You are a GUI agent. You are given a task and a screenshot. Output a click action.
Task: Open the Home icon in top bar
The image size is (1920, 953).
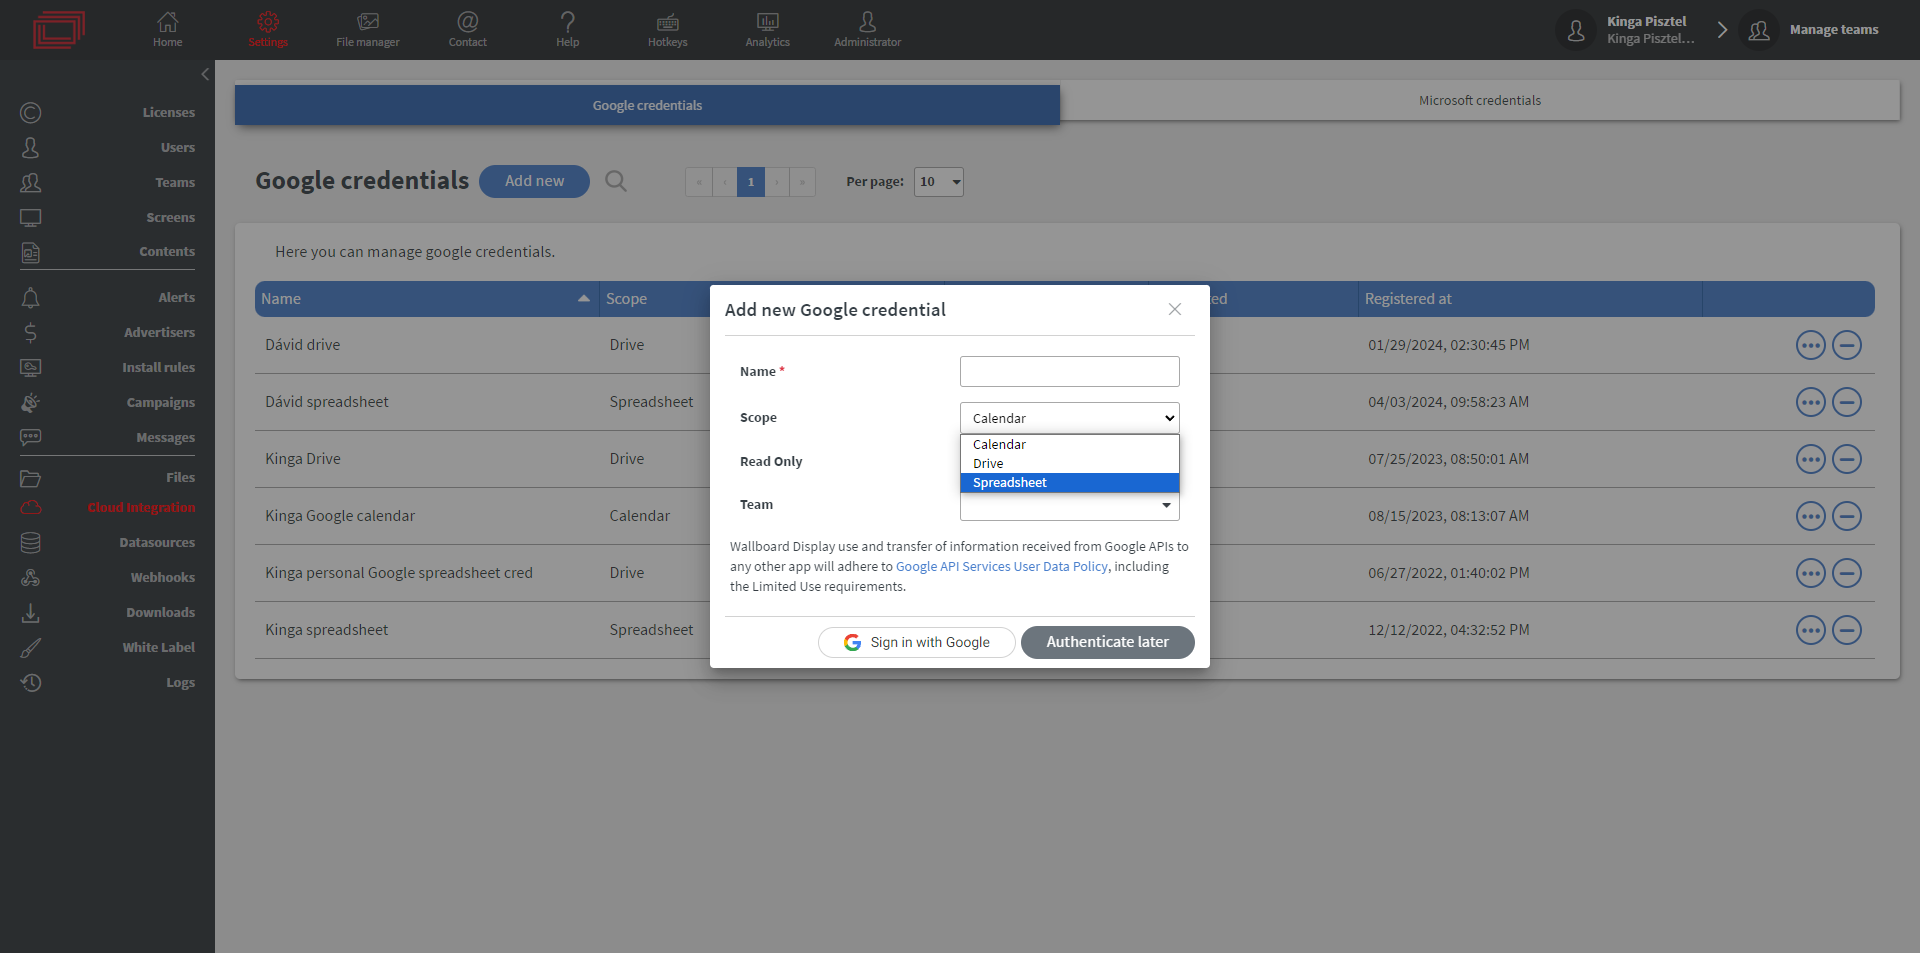167,22
